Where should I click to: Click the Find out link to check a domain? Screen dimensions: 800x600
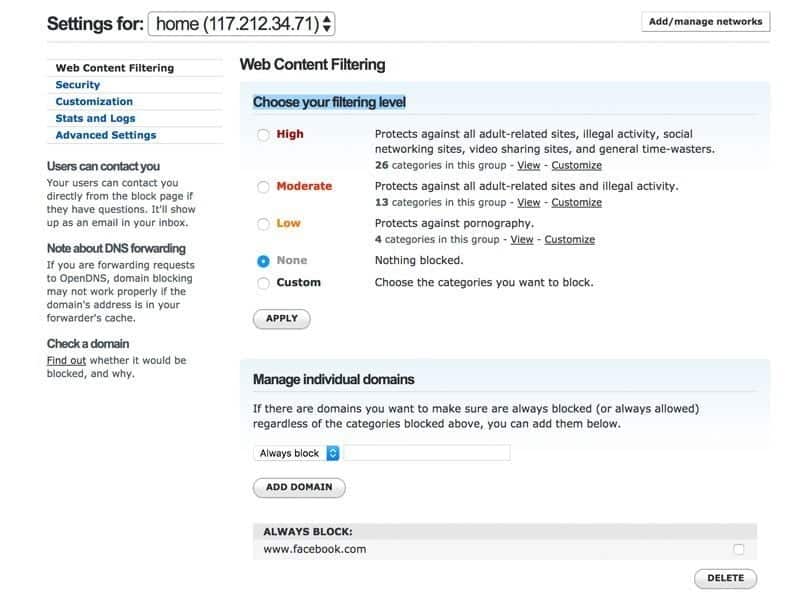66,360
